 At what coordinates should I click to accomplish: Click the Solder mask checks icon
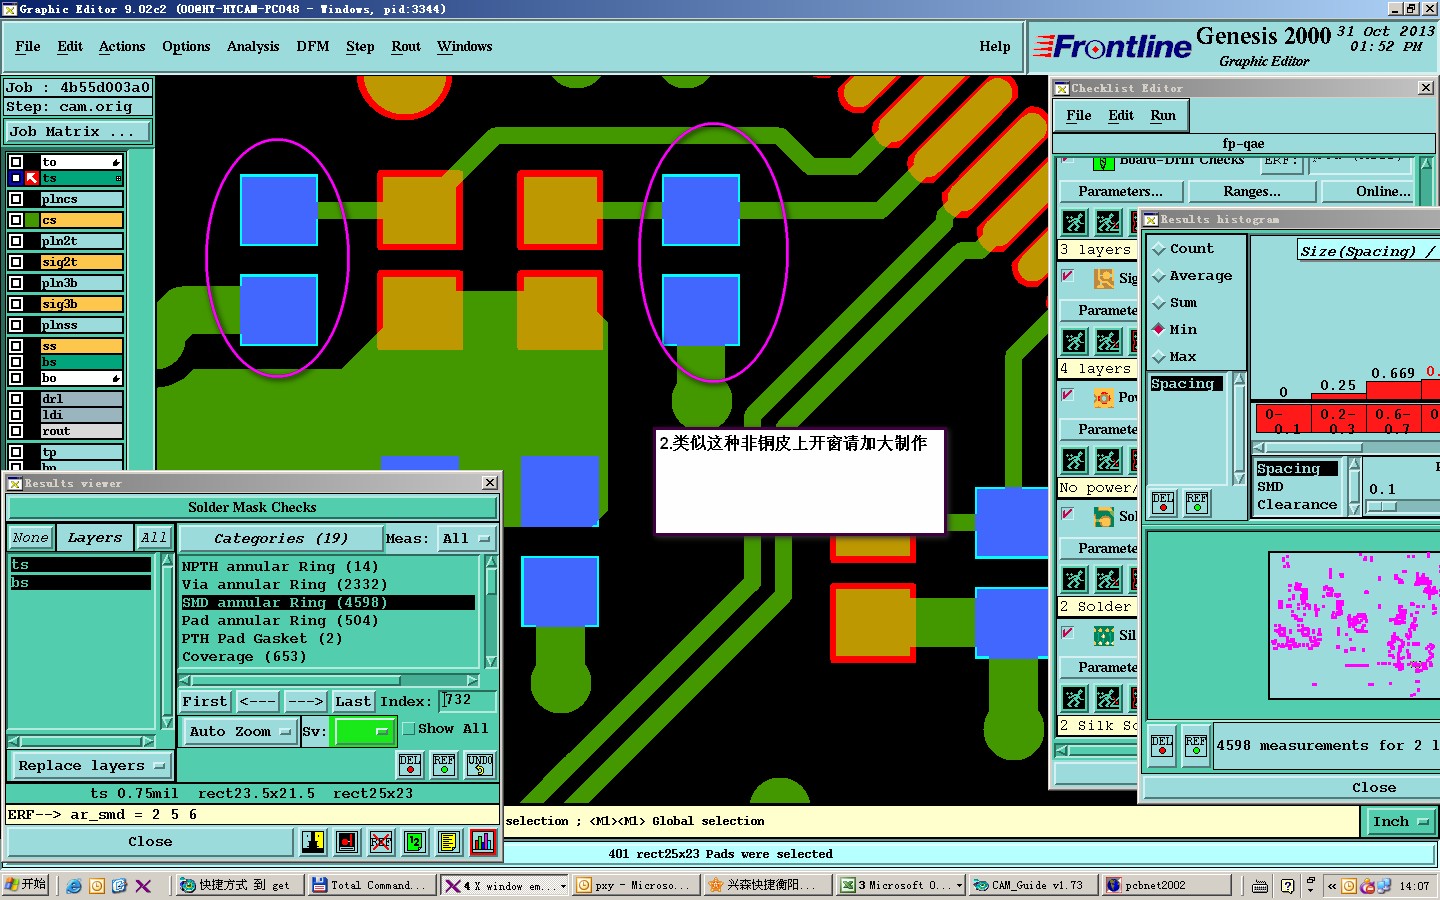[x=1103, y=517]
